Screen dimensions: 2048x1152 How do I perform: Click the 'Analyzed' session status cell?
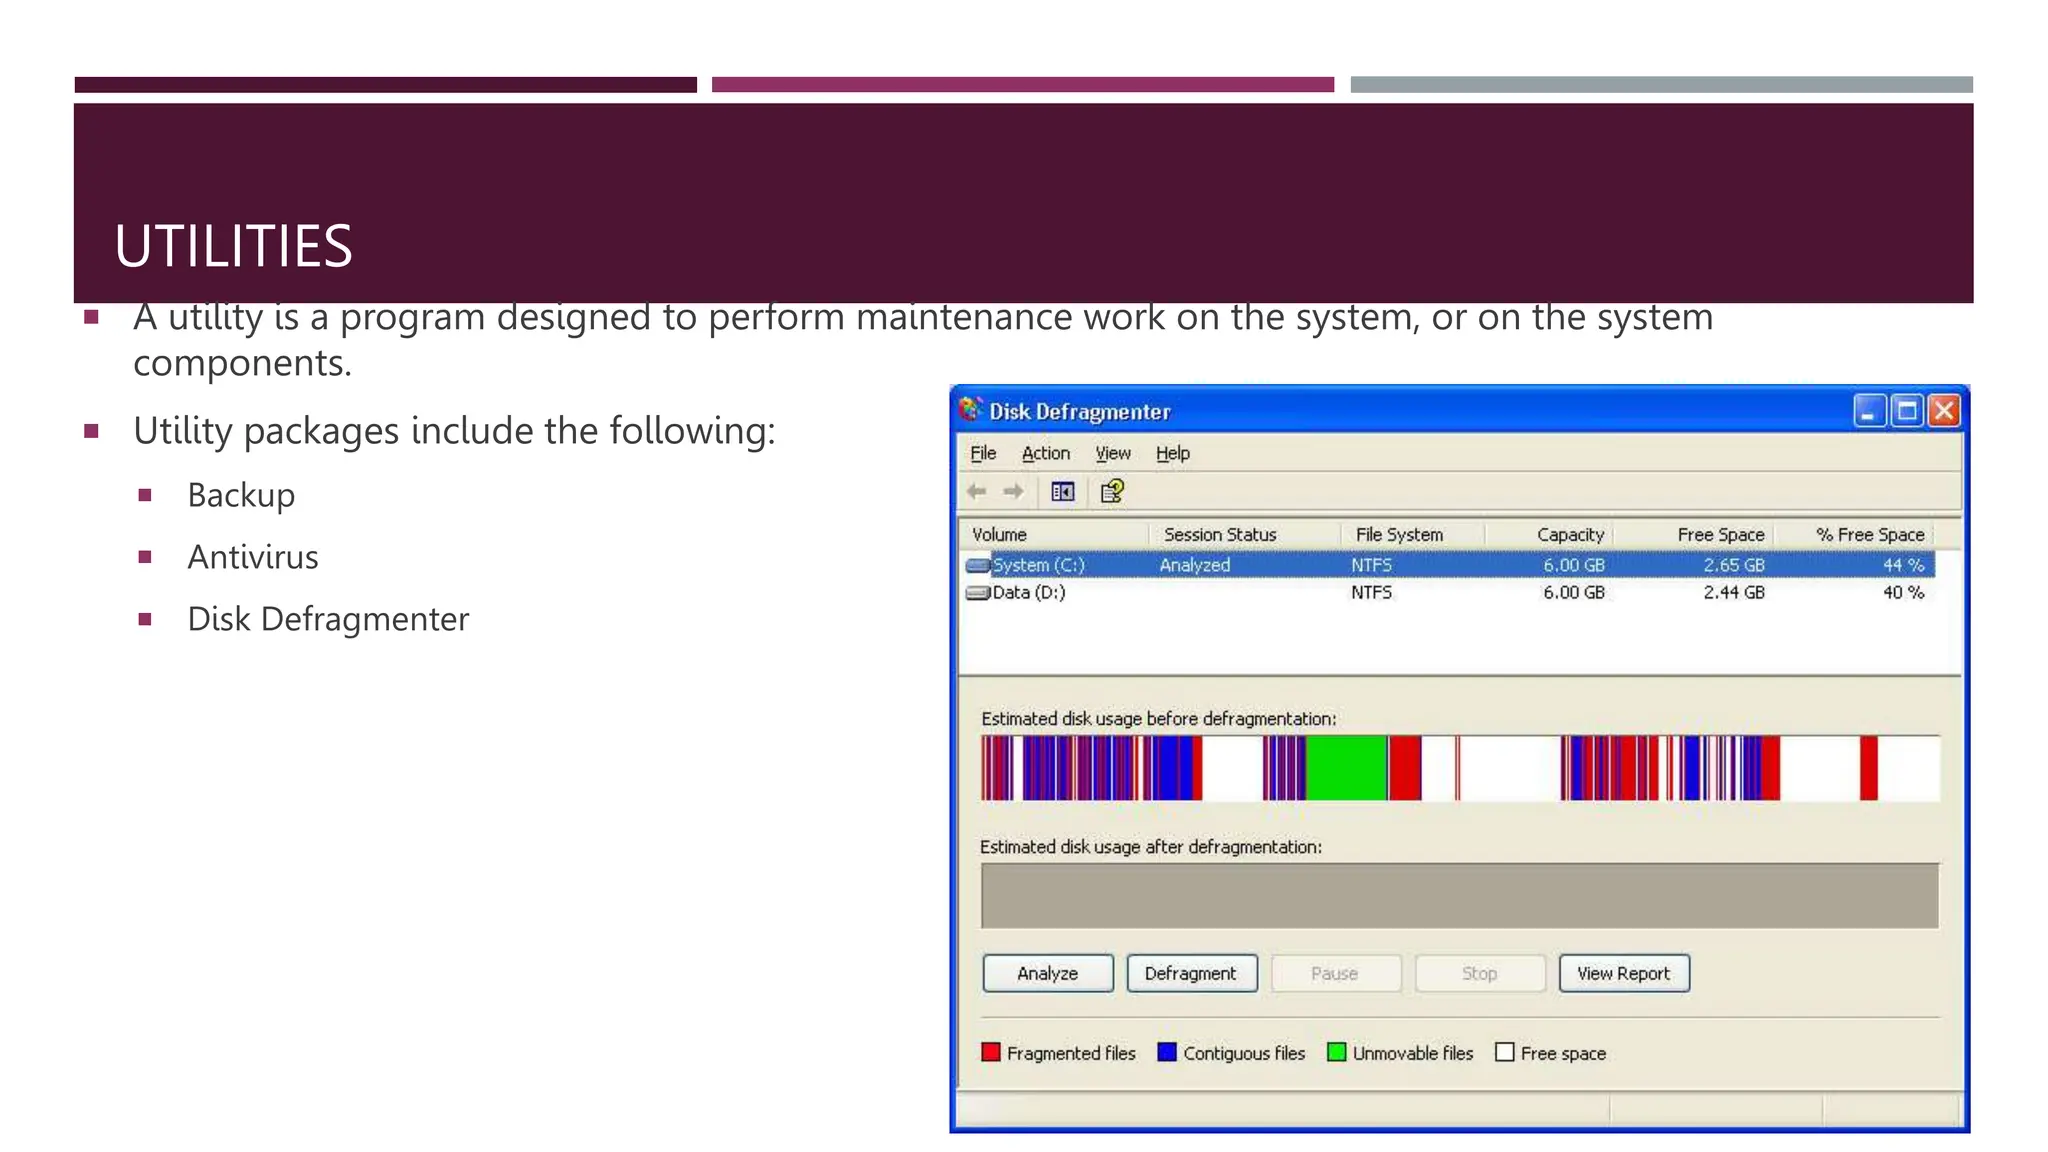[1195, 565]
